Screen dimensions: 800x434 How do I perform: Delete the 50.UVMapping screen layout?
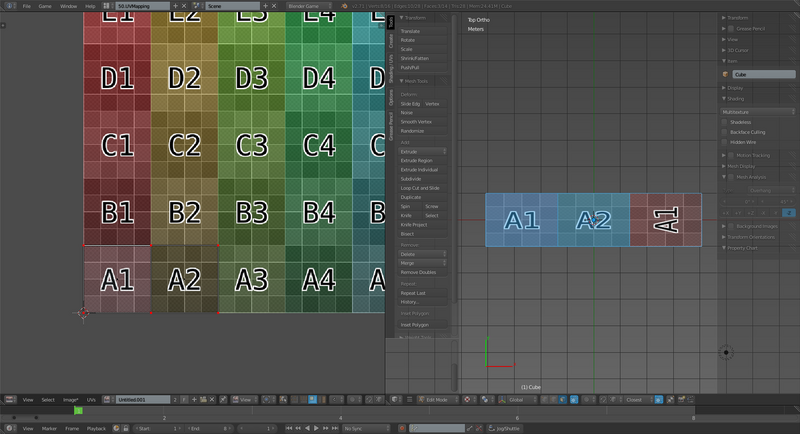pos(184,6)
